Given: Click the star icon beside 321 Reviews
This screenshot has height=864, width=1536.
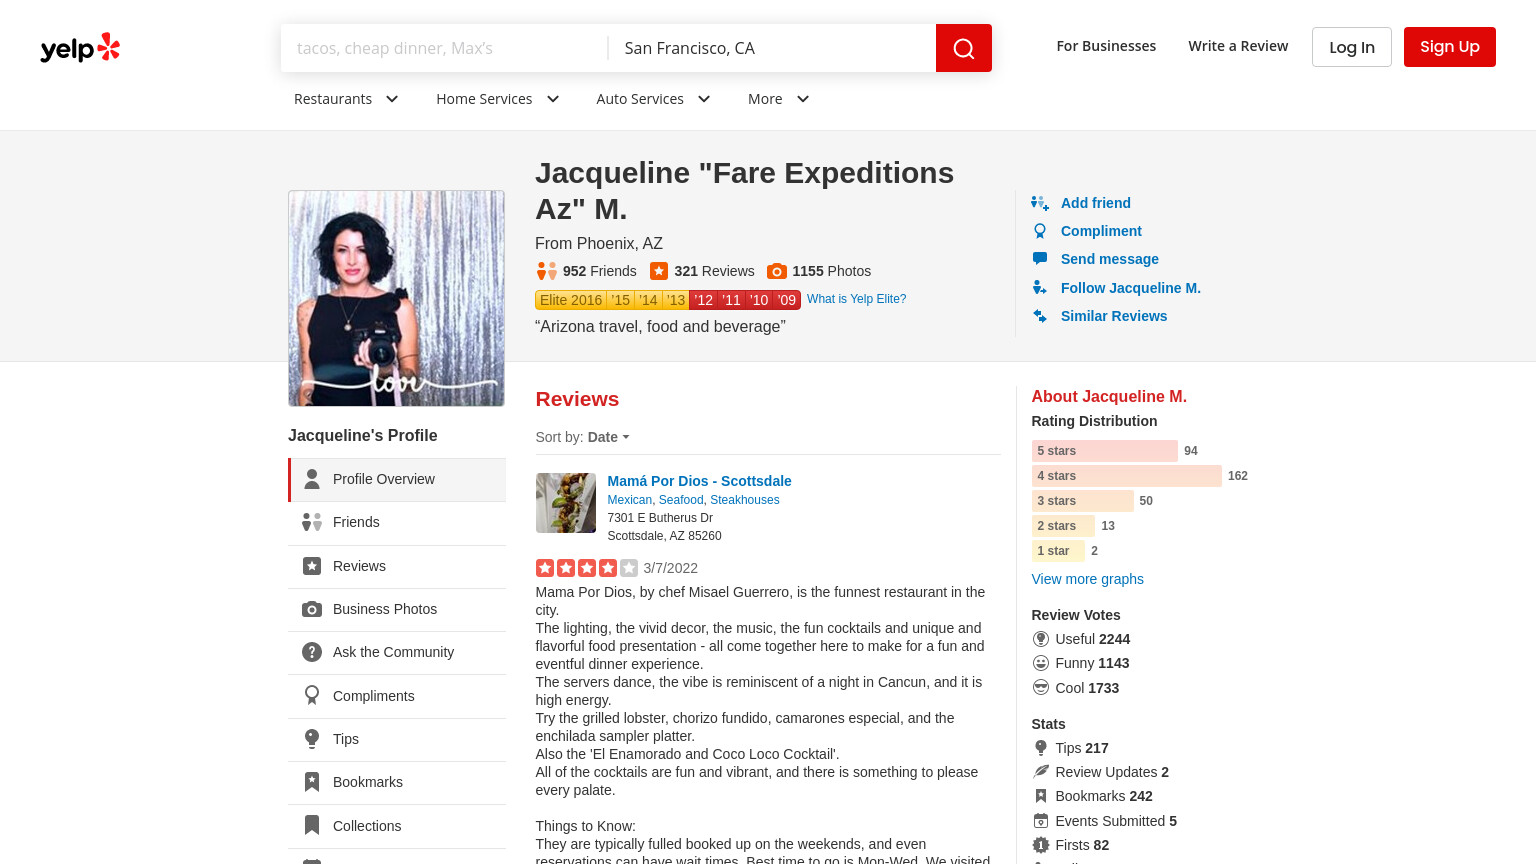Looking at the screenshot, I should point(659,271).
